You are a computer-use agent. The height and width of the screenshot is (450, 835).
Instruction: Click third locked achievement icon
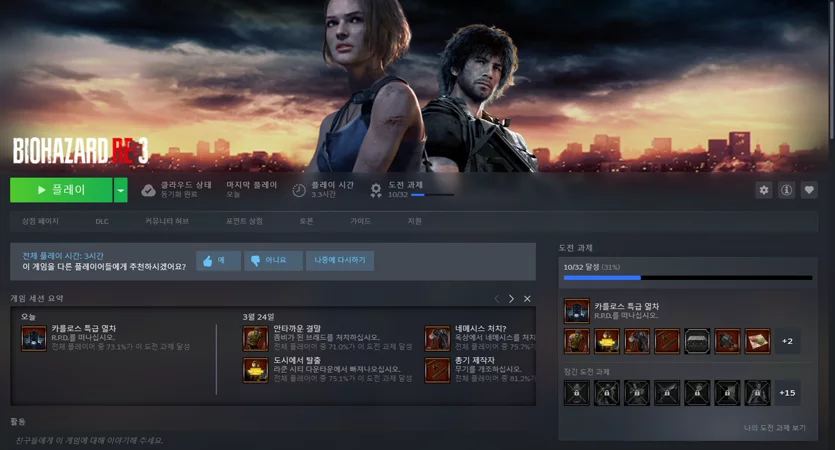pos(637,393)
